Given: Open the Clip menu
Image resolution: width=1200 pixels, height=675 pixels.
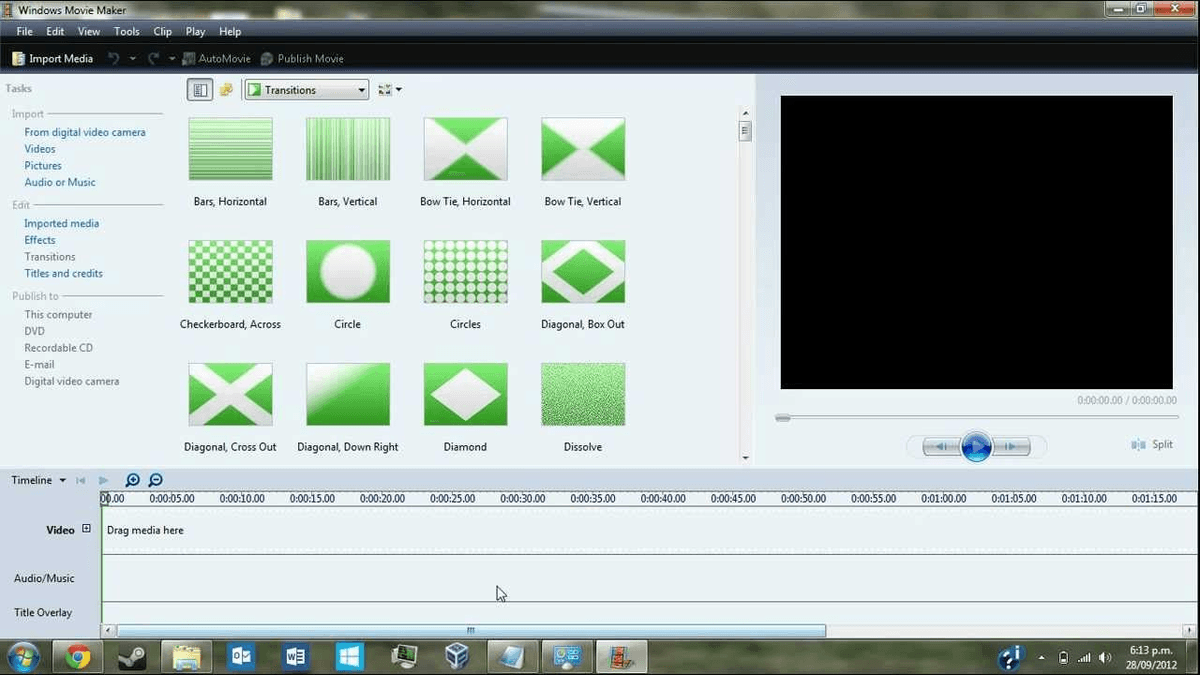Looking at the screenshot, I should coord(162,31).
